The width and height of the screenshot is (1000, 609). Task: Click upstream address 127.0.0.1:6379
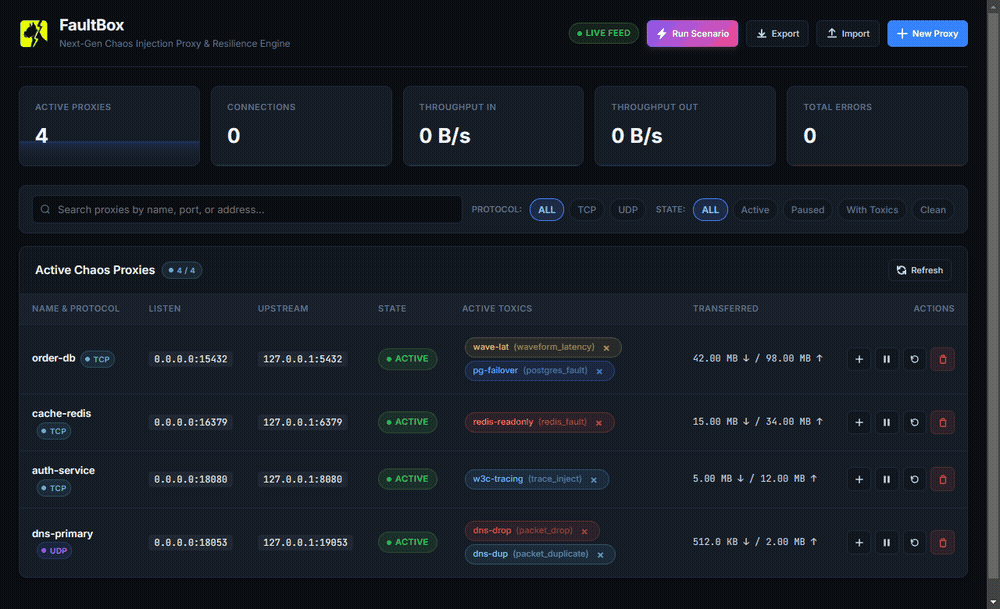tap(303, 422)
